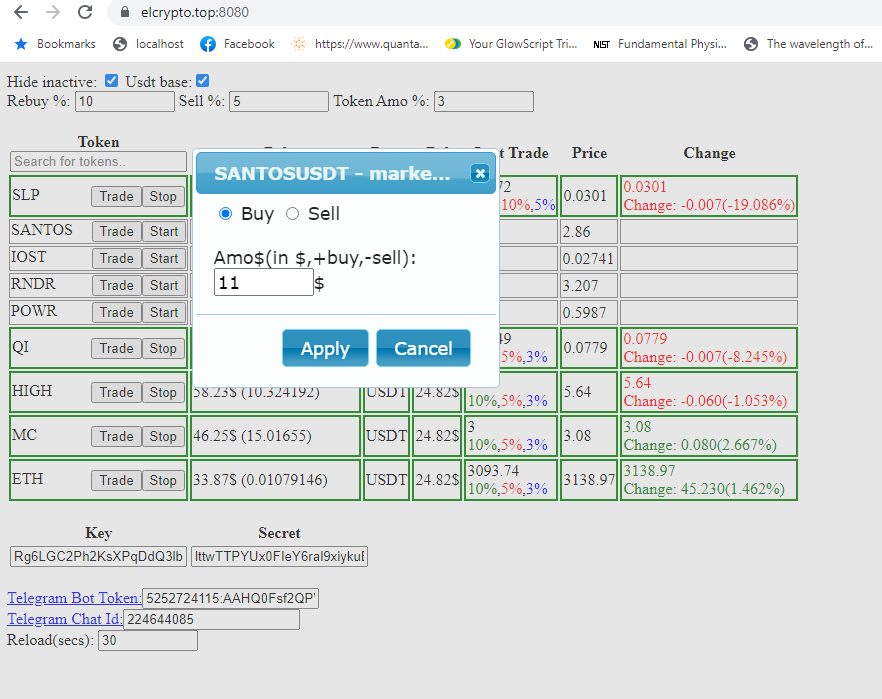Click the Telegram Bot Token field
Image resolution: width=882 pixels, height=699 pixels.
click(231, 598)
